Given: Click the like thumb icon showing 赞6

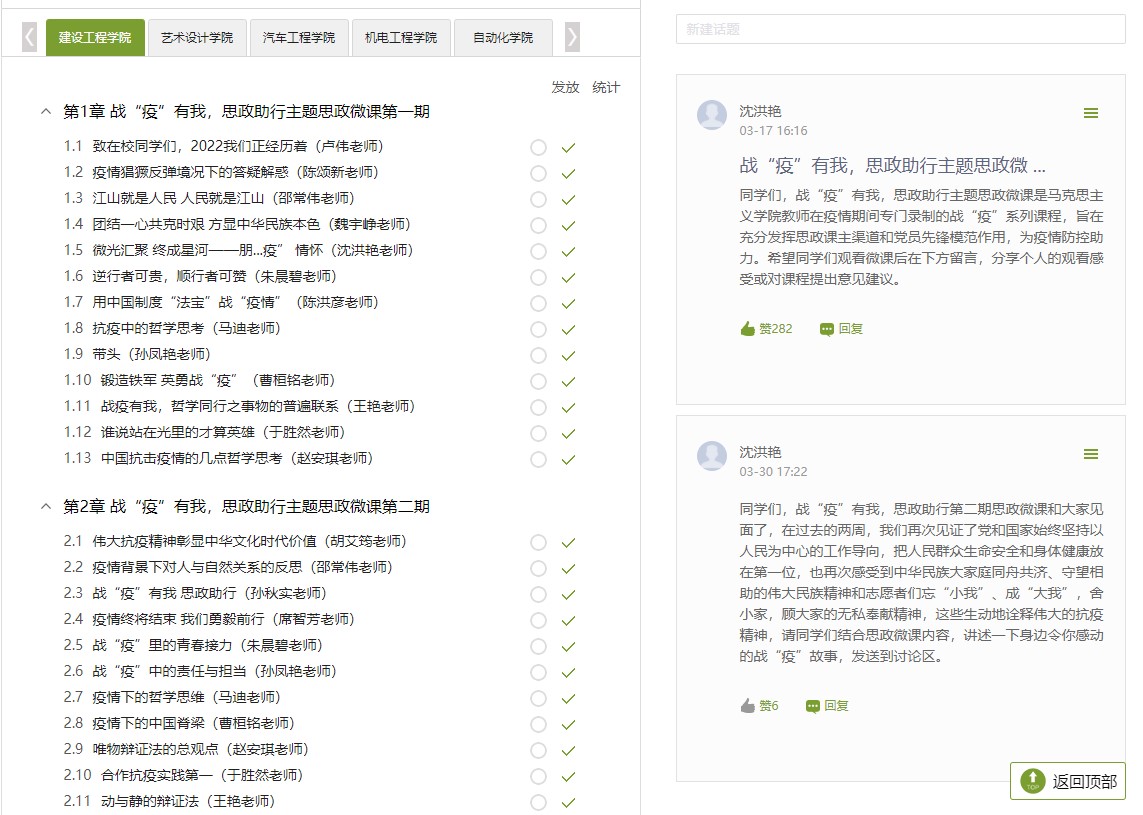Looking at the screenshot, I should click(x=748, y=706).
